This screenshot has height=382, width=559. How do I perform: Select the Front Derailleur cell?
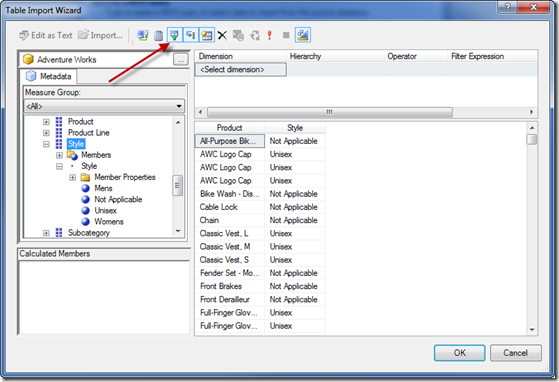click(230, 299)
